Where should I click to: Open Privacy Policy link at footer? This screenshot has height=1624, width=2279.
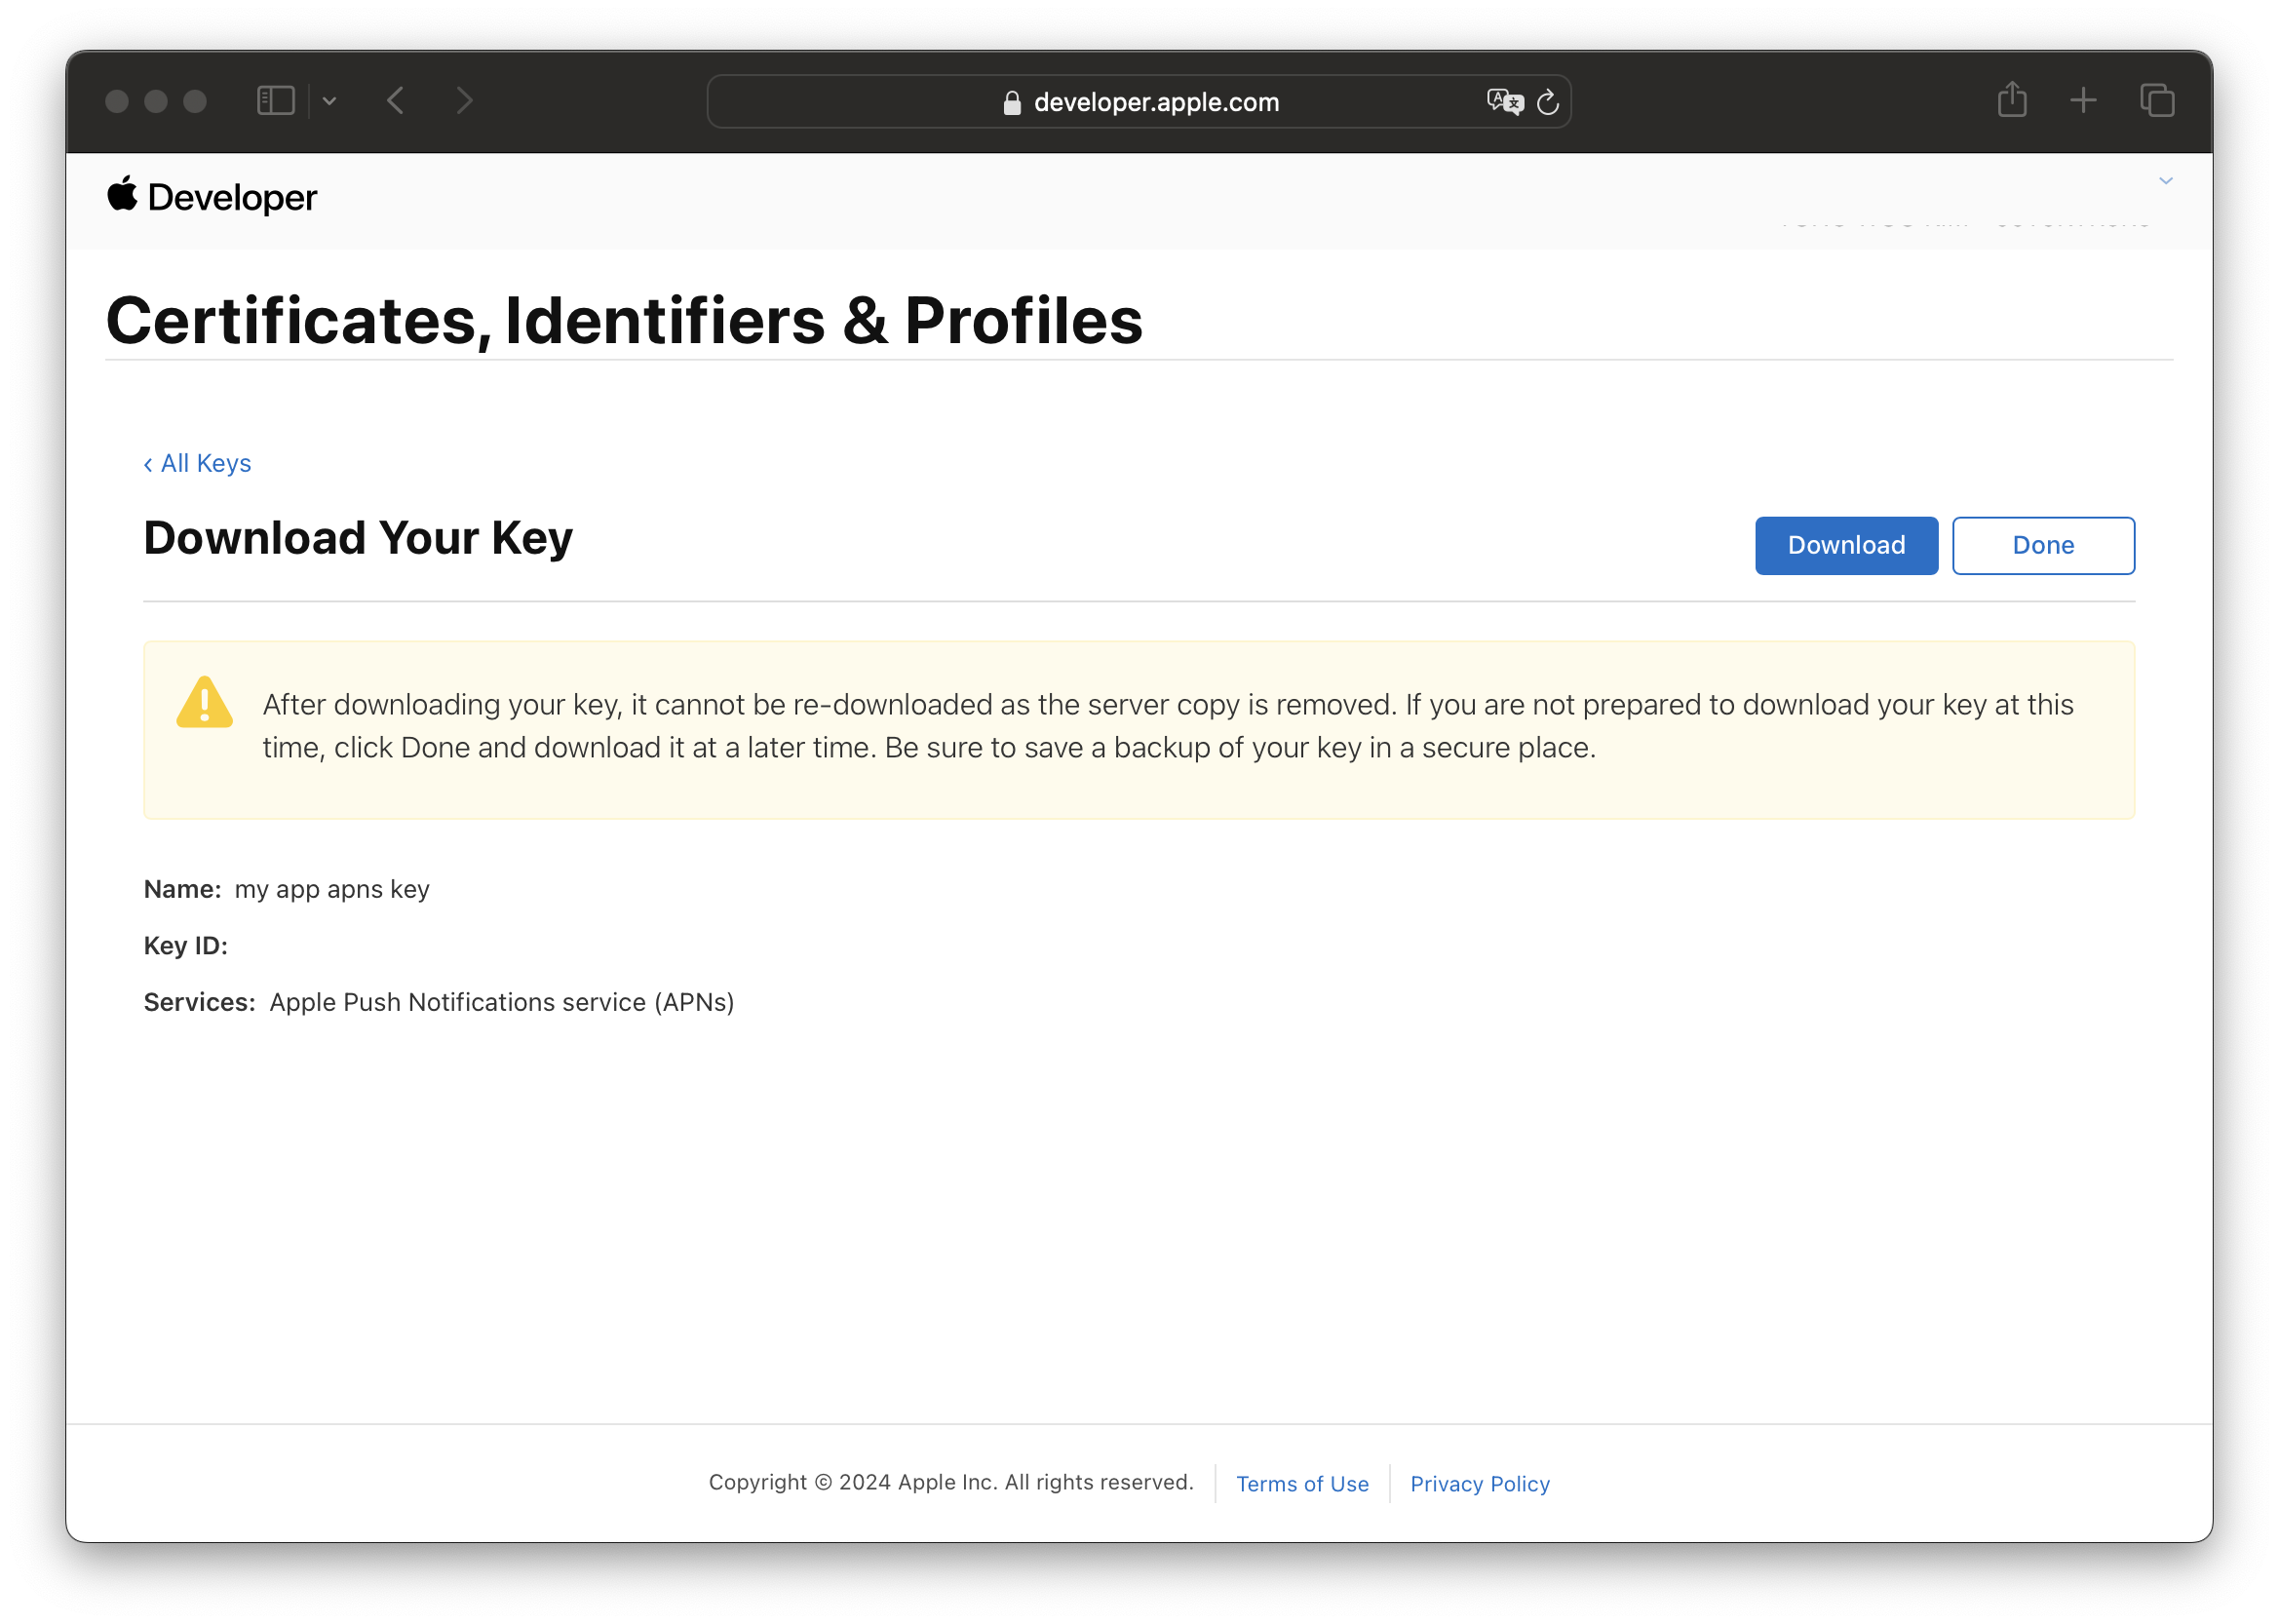[1482, 1482]
